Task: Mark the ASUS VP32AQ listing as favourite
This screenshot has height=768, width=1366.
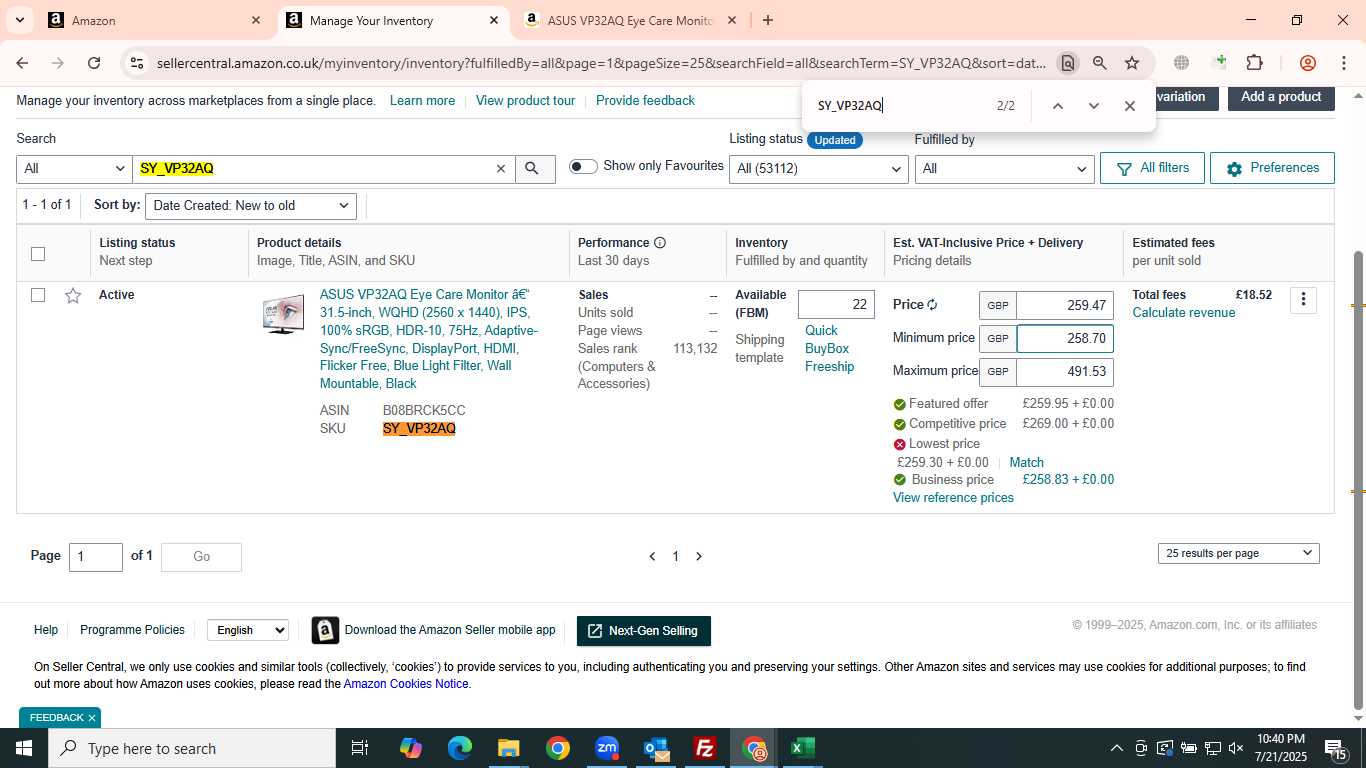Action: tap(73, 295)
